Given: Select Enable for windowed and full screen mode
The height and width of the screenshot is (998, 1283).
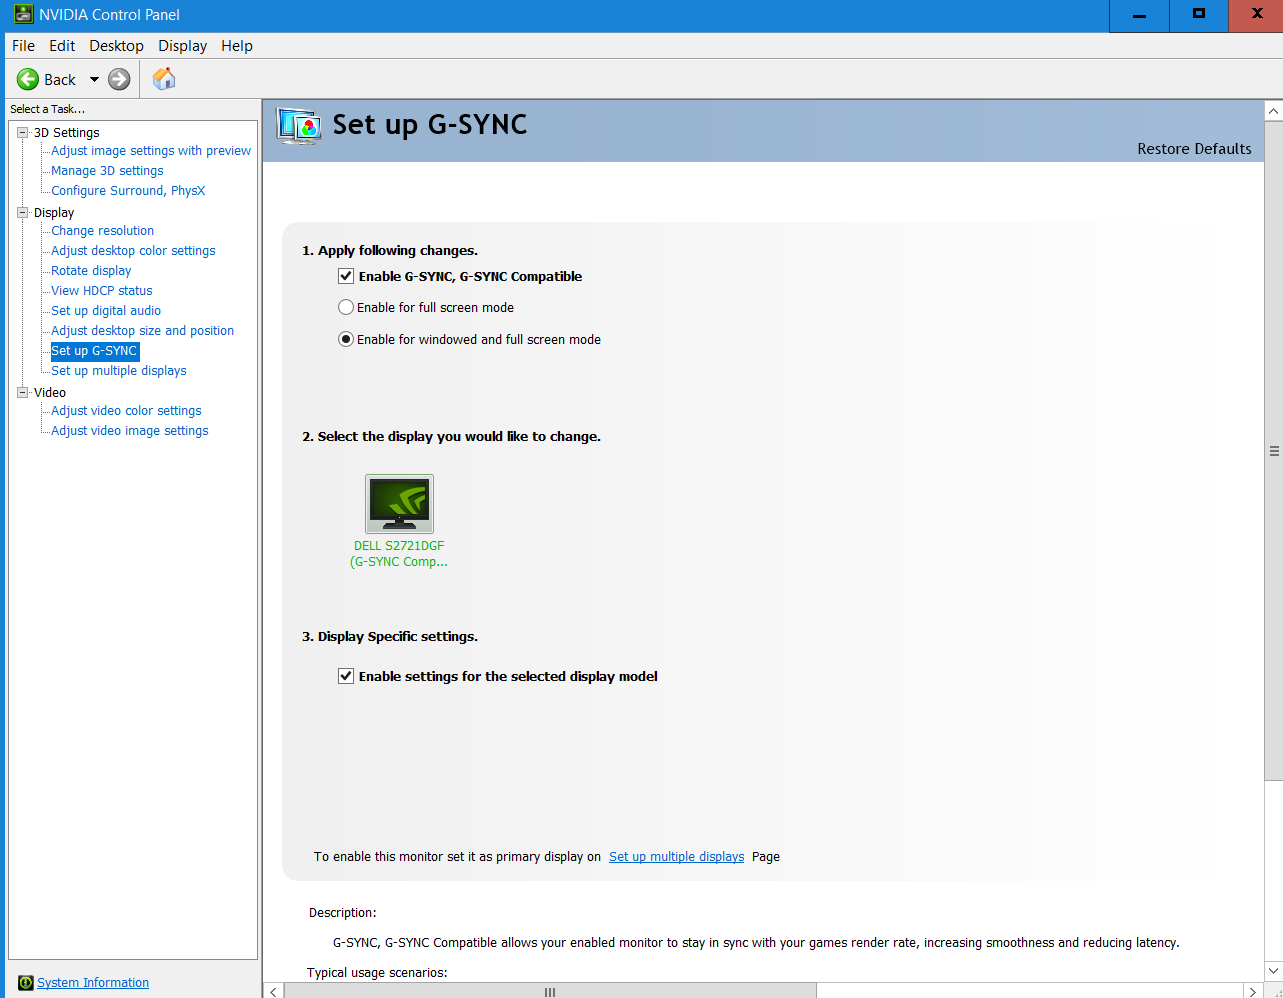Looking at the screenshot, I should click(346, 339).
